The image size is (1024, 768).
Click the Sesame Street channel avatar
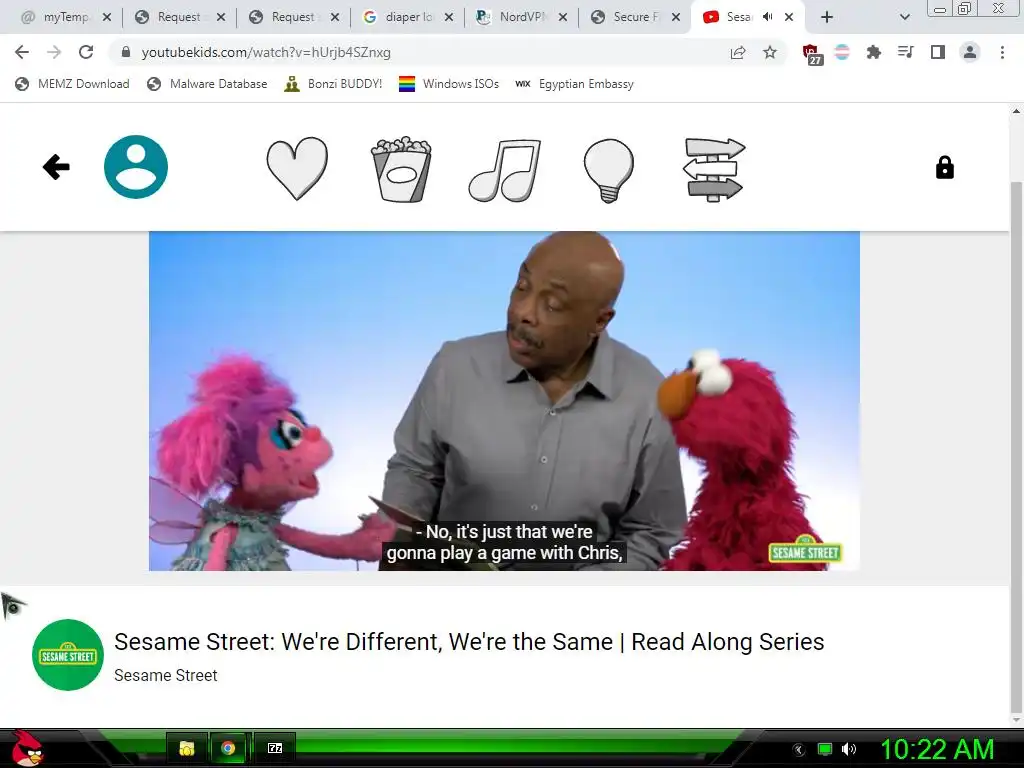pyautogui.click(x=68, y=654)
